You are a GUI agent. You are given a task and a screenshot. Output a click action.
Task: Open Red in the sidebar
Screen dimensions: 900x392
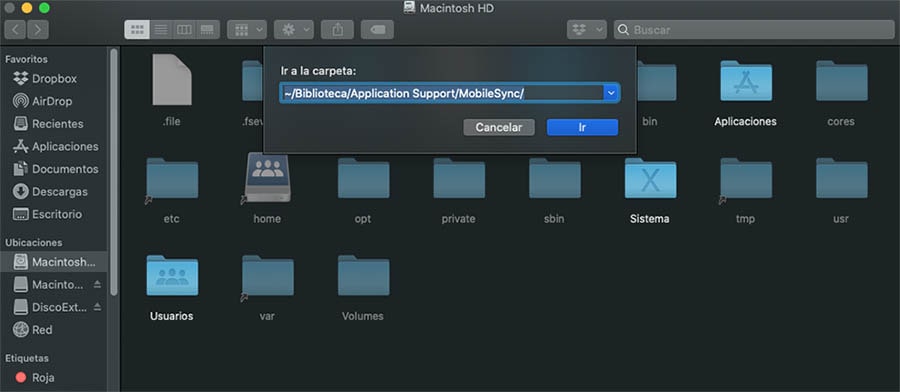[x=33, y=329]
